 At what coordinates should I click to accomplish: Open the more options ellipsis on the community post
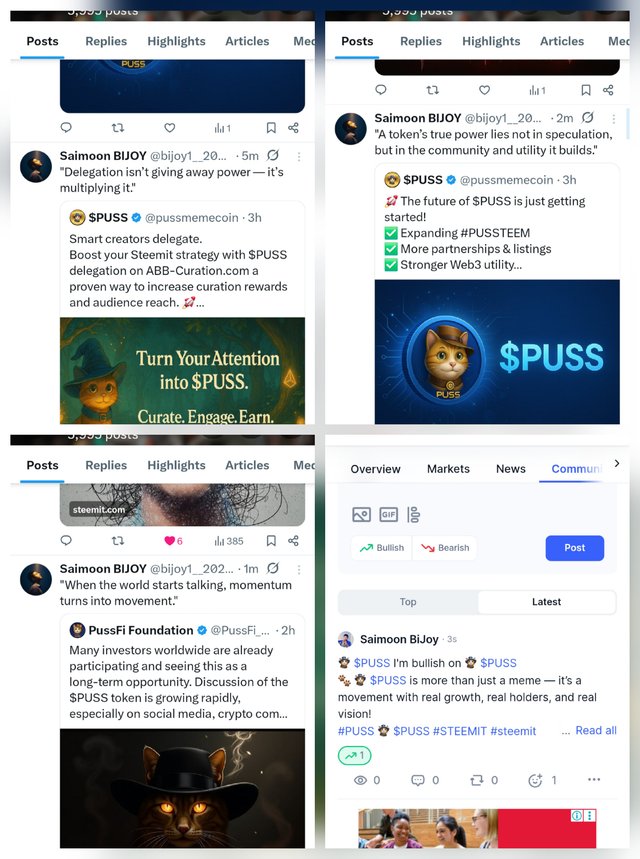click(x=594, y=779)
